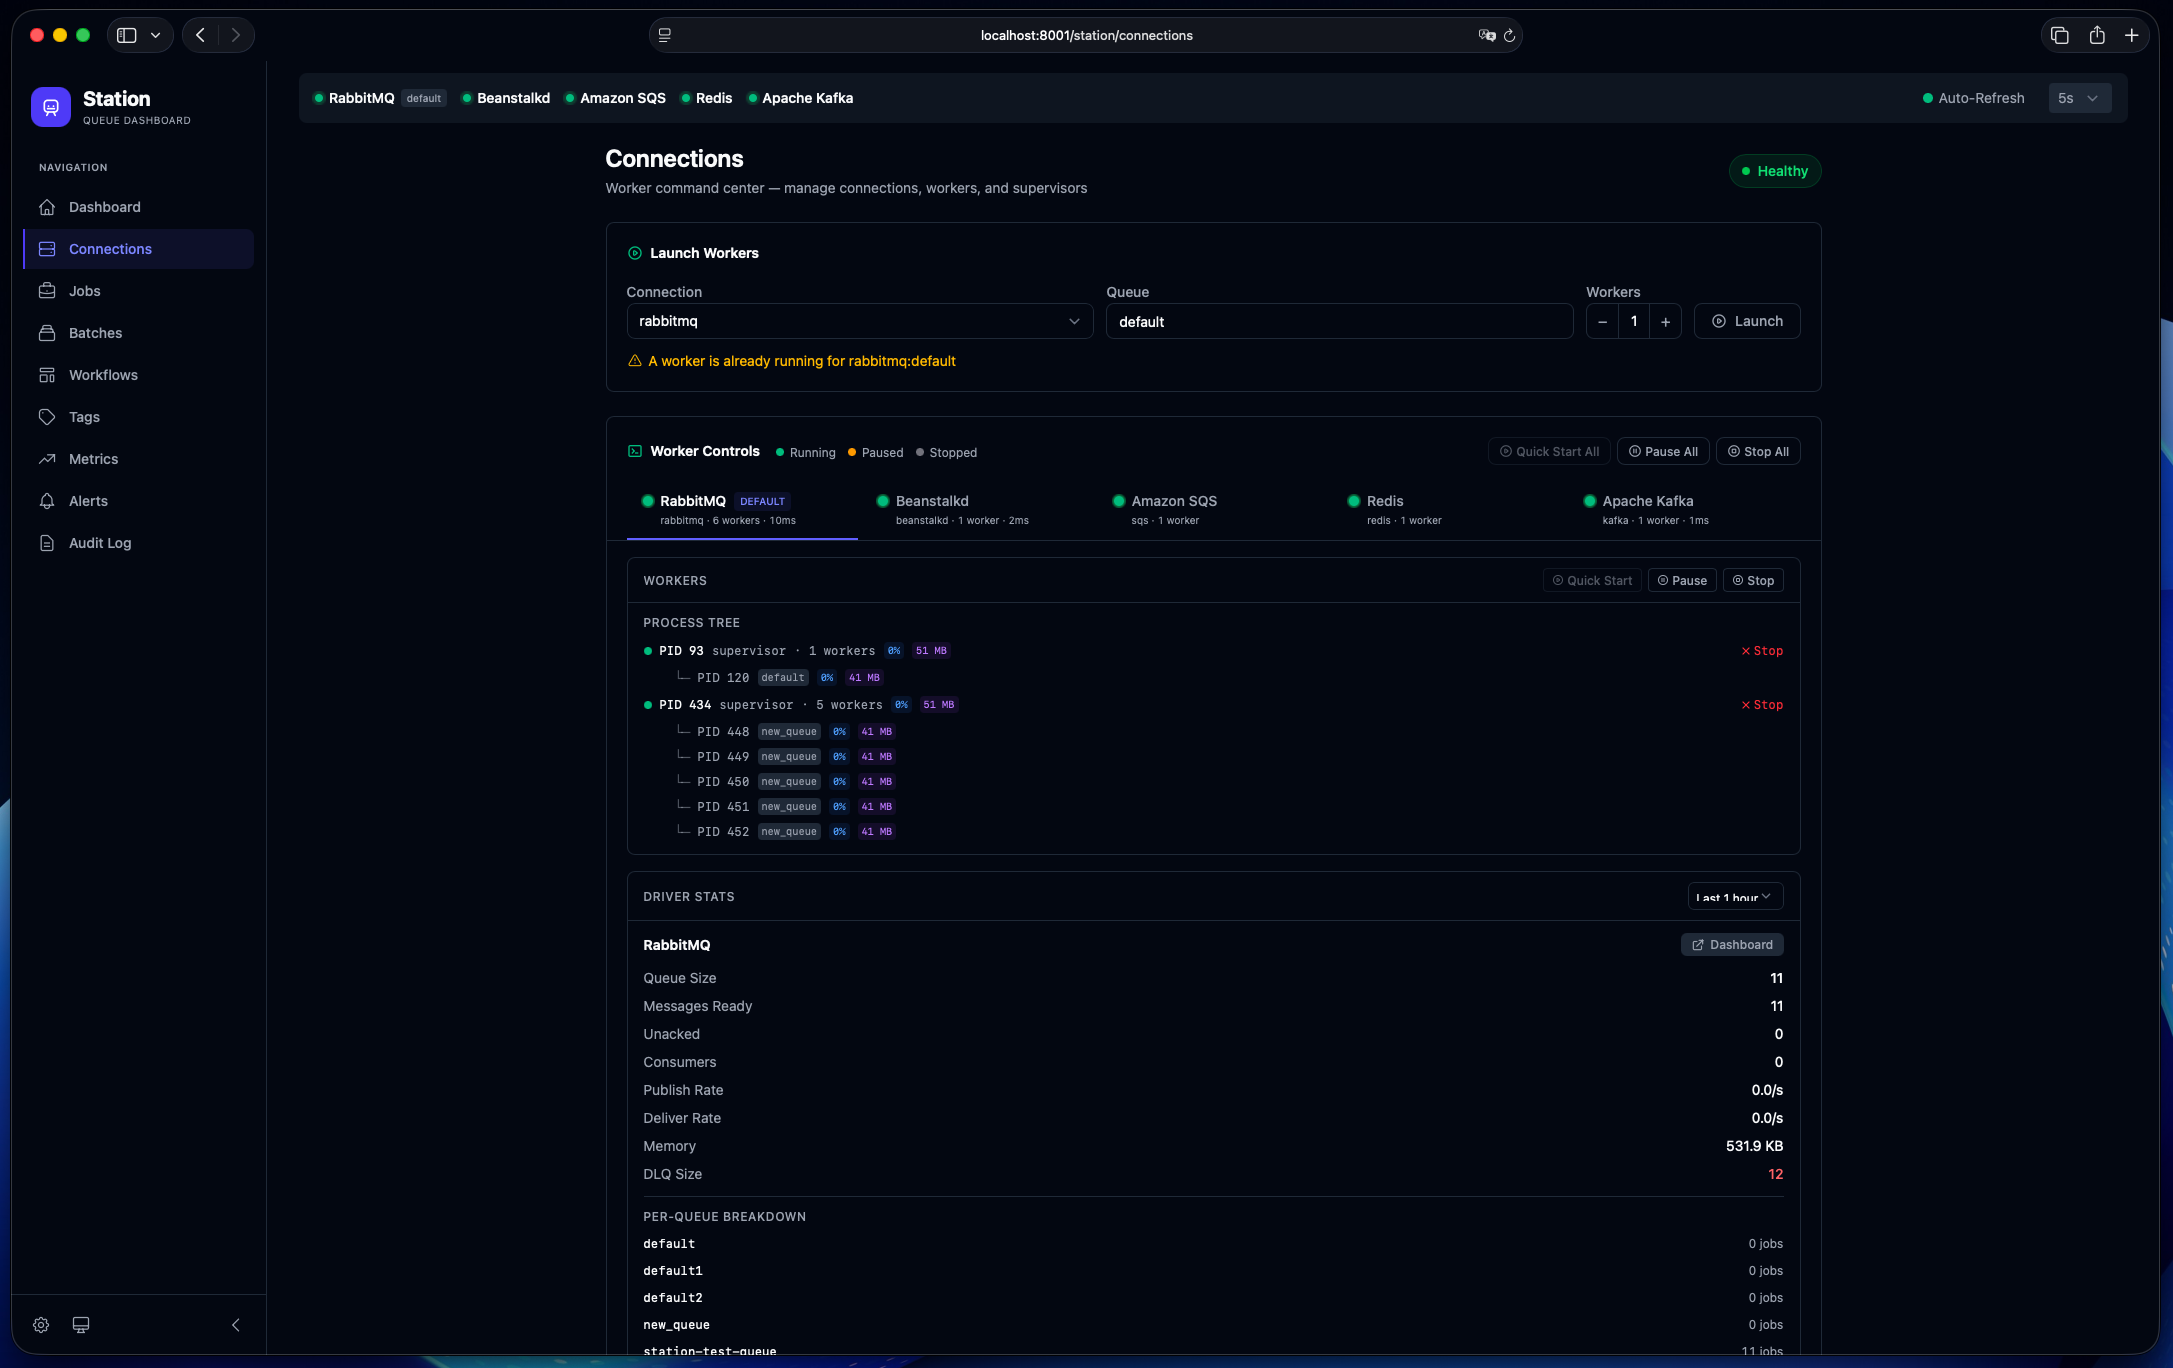Toggle the Auto-Refresh indicator
Image resolution: width=2173 pixels, height=1368 pixels.
click(x=1972, y=98)
